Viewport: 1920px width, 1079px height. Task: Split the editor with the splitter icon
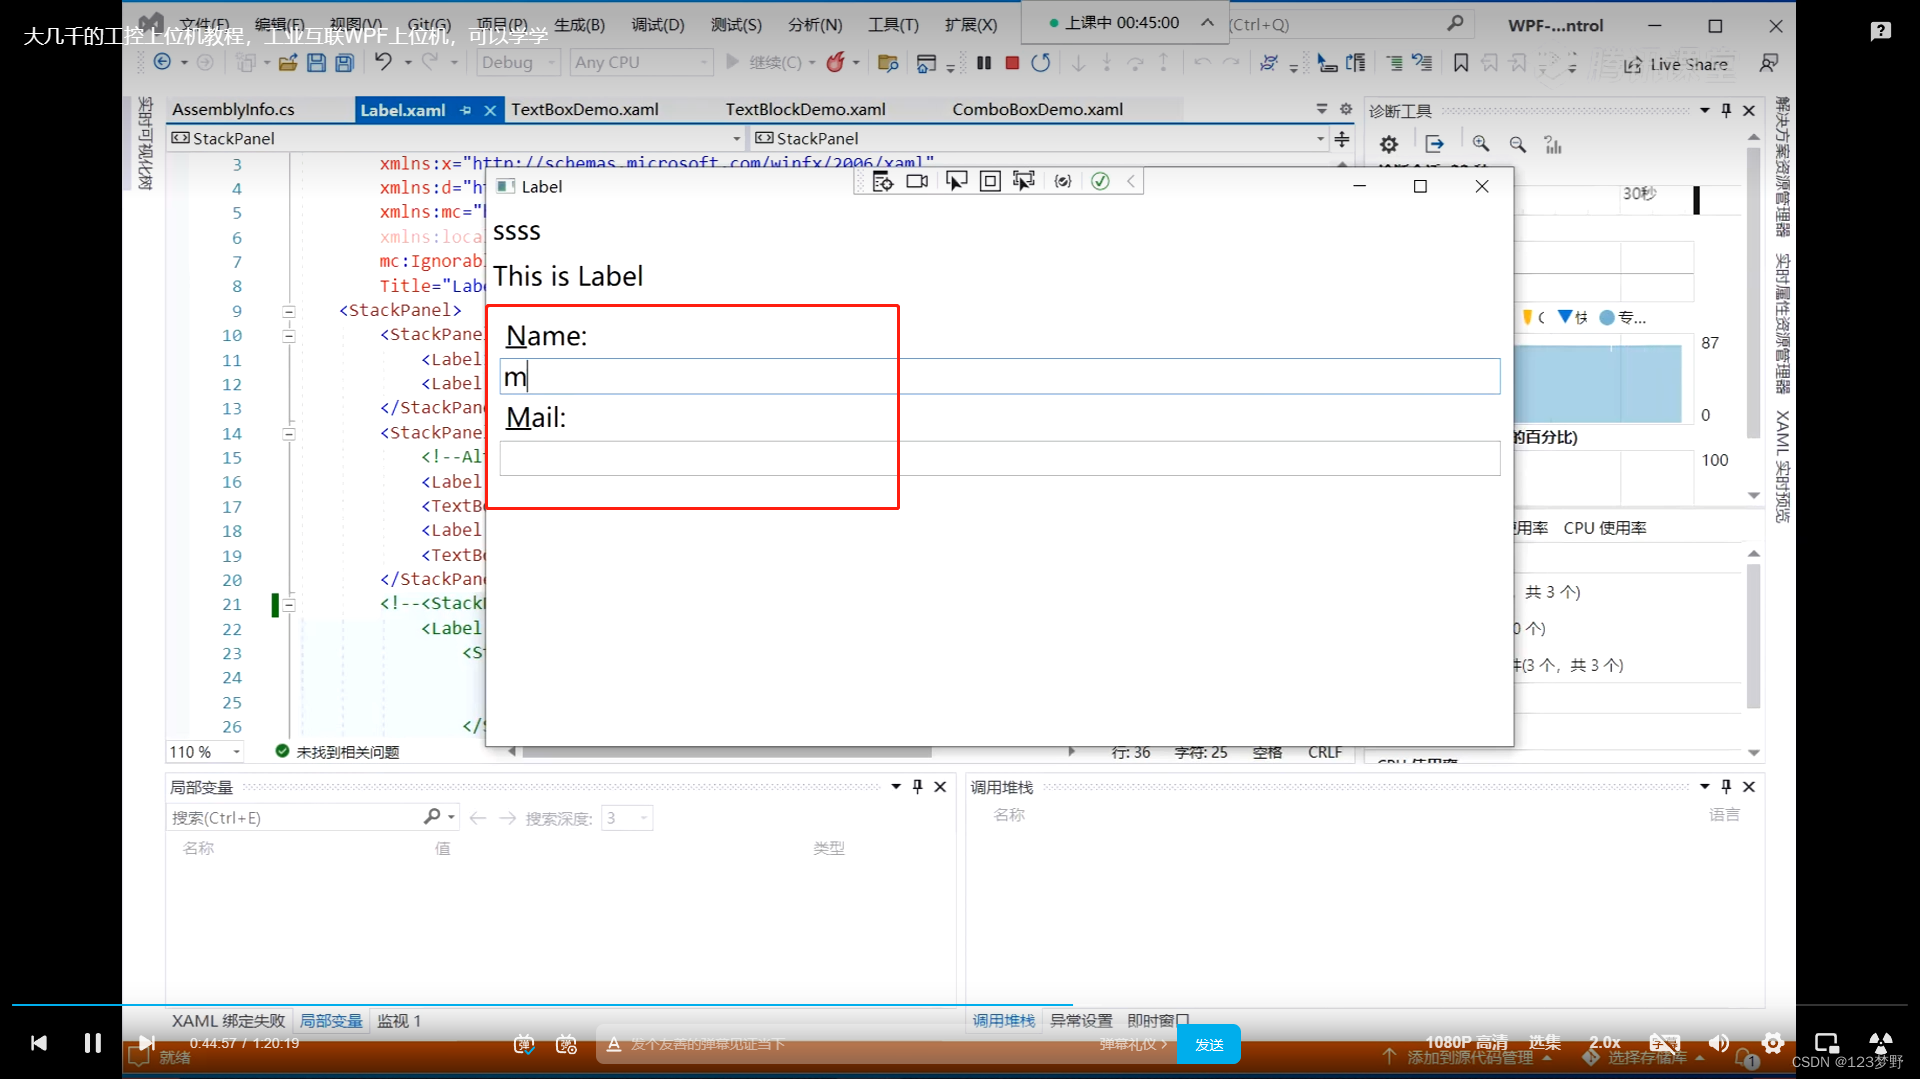(x=1342, y=139)
